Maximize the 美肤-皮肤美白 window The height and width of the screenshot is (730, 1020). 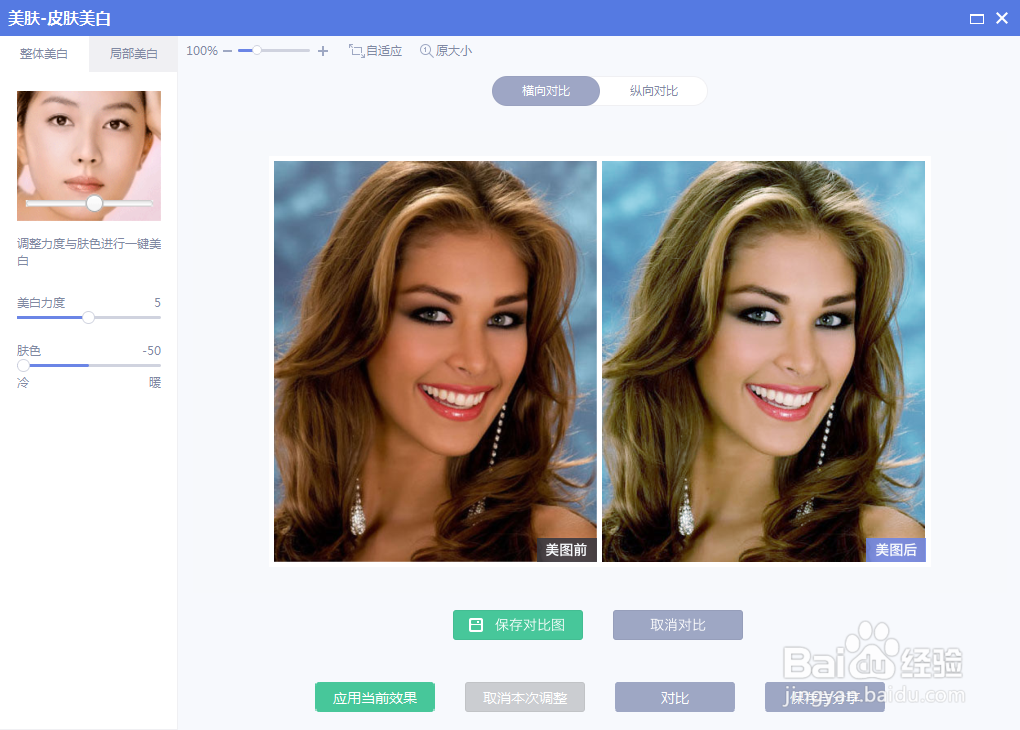pyautogui.click(x=976, y=19)
